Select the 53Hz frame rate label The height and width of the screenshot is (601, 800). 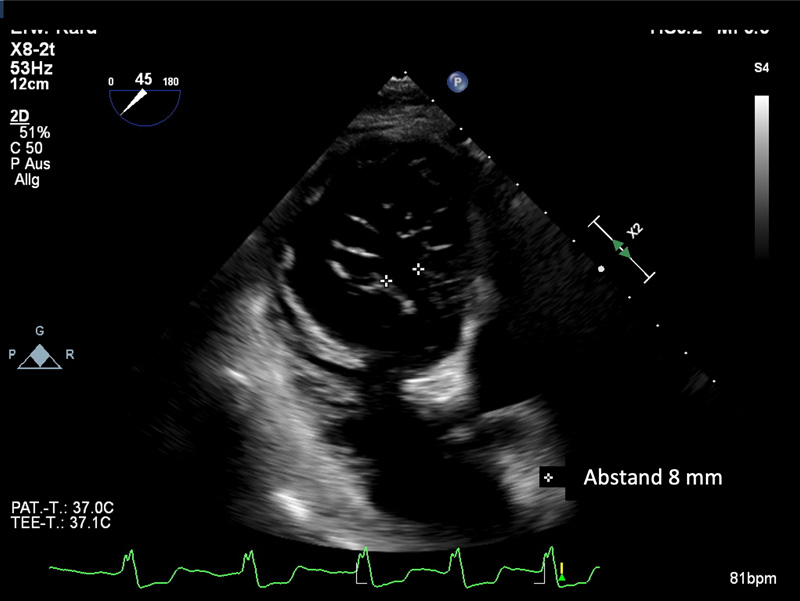click(x=30, y=66)
